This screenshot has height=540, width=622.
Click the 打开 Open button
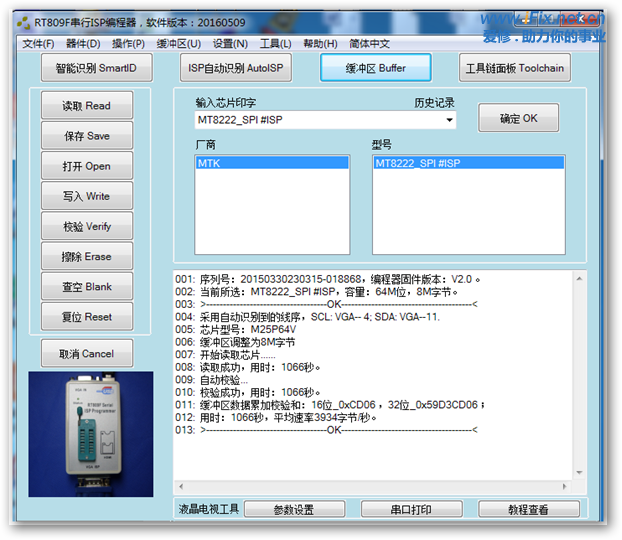click(87, 166)
